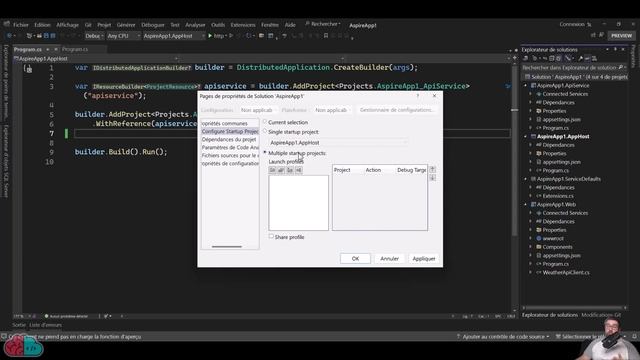Move project up with arrow button
Viewport: 640px width, 360px height.
[432, 169]
